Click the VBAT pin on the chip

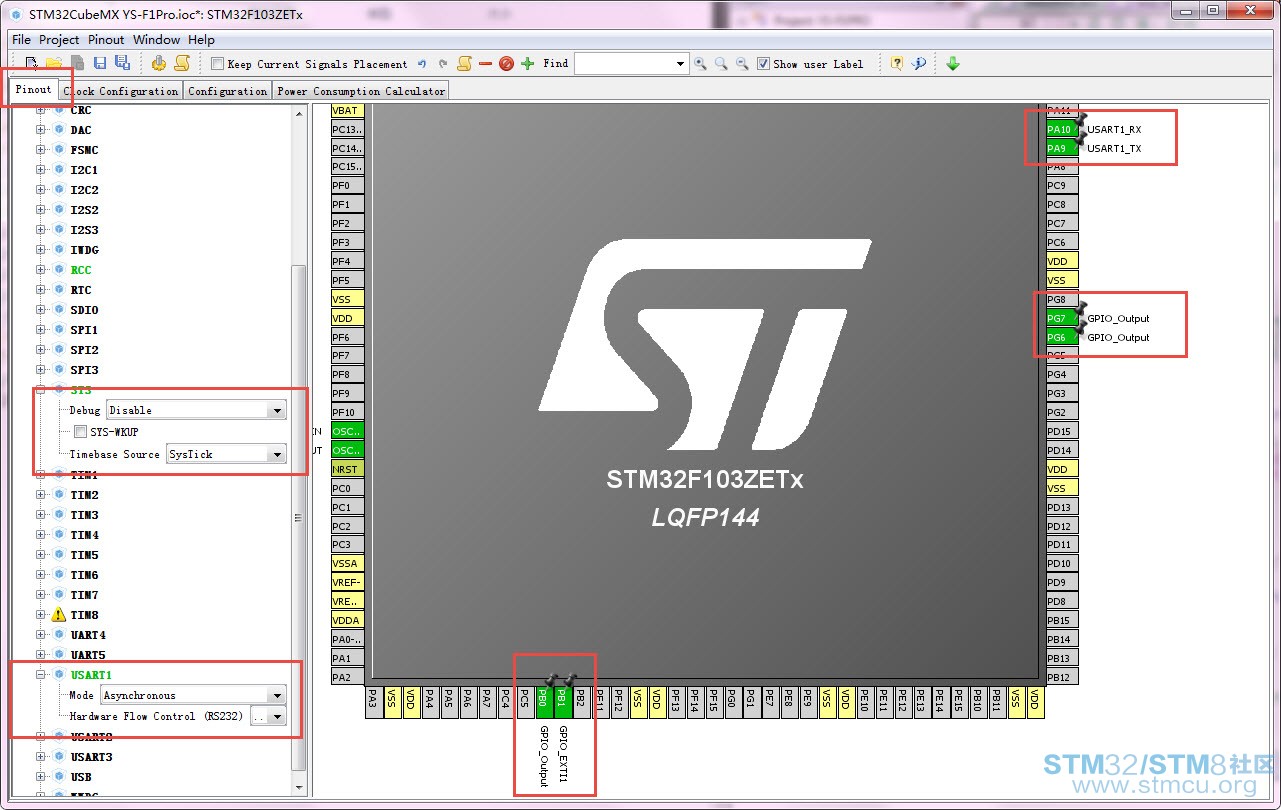347,110
